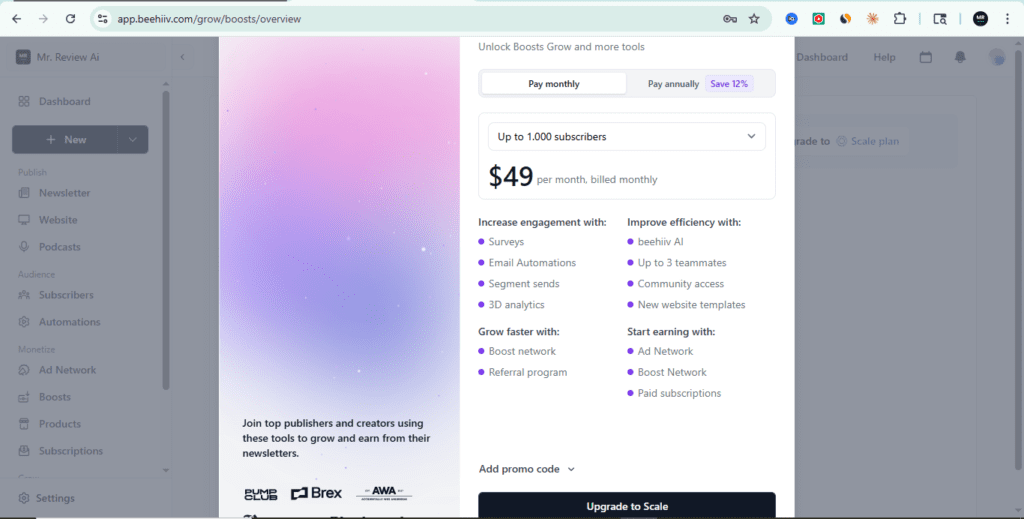Expand the New button dropdown arrow
1024x519 pixels.
[x=133, y=140]
